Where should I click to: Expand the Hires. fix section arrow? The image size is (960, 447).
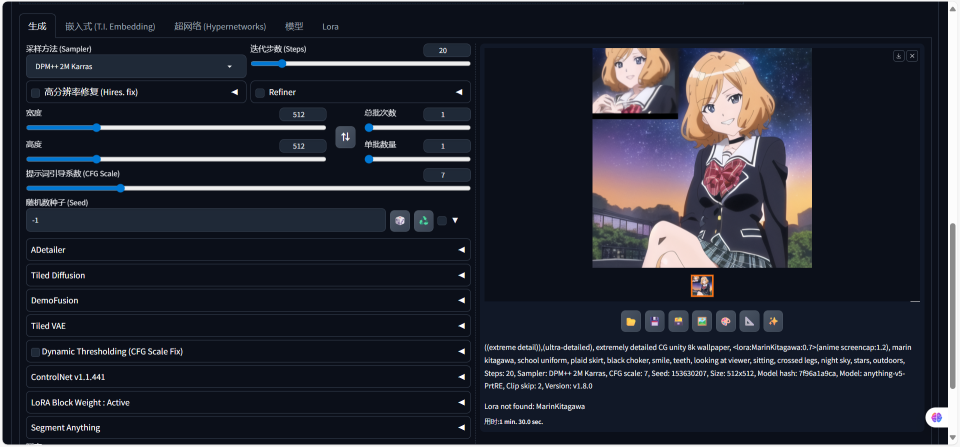click(x=234, y=92)
